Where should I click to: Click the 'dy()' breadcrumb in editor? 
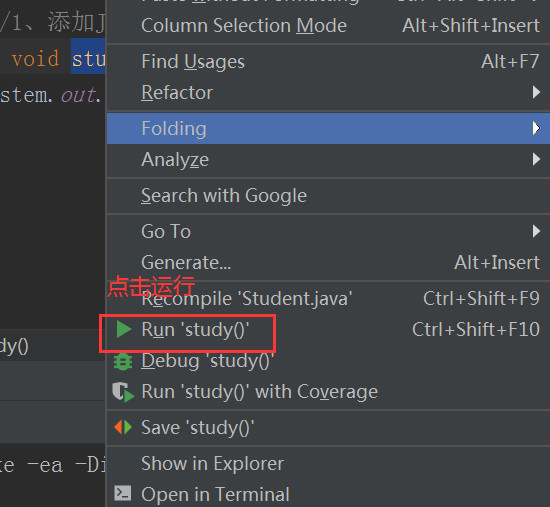[x=14, y=347]
